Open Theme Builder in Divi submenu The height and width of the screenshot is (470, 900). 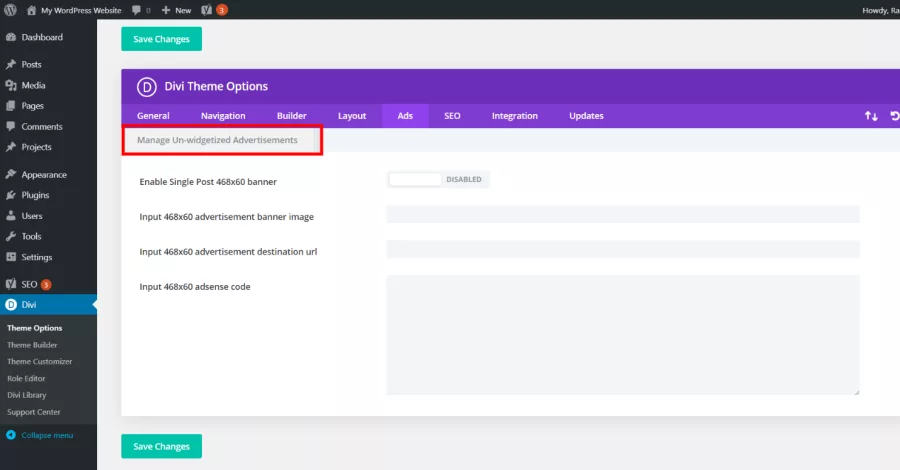[32, 345]
